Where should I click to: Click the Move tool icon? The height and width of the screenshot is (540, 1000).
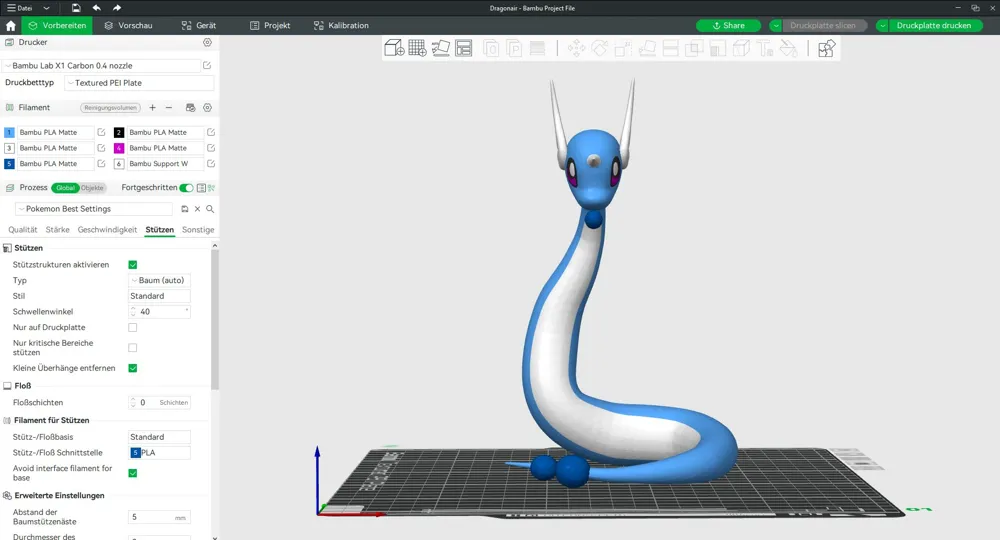(x=577, y=48)
